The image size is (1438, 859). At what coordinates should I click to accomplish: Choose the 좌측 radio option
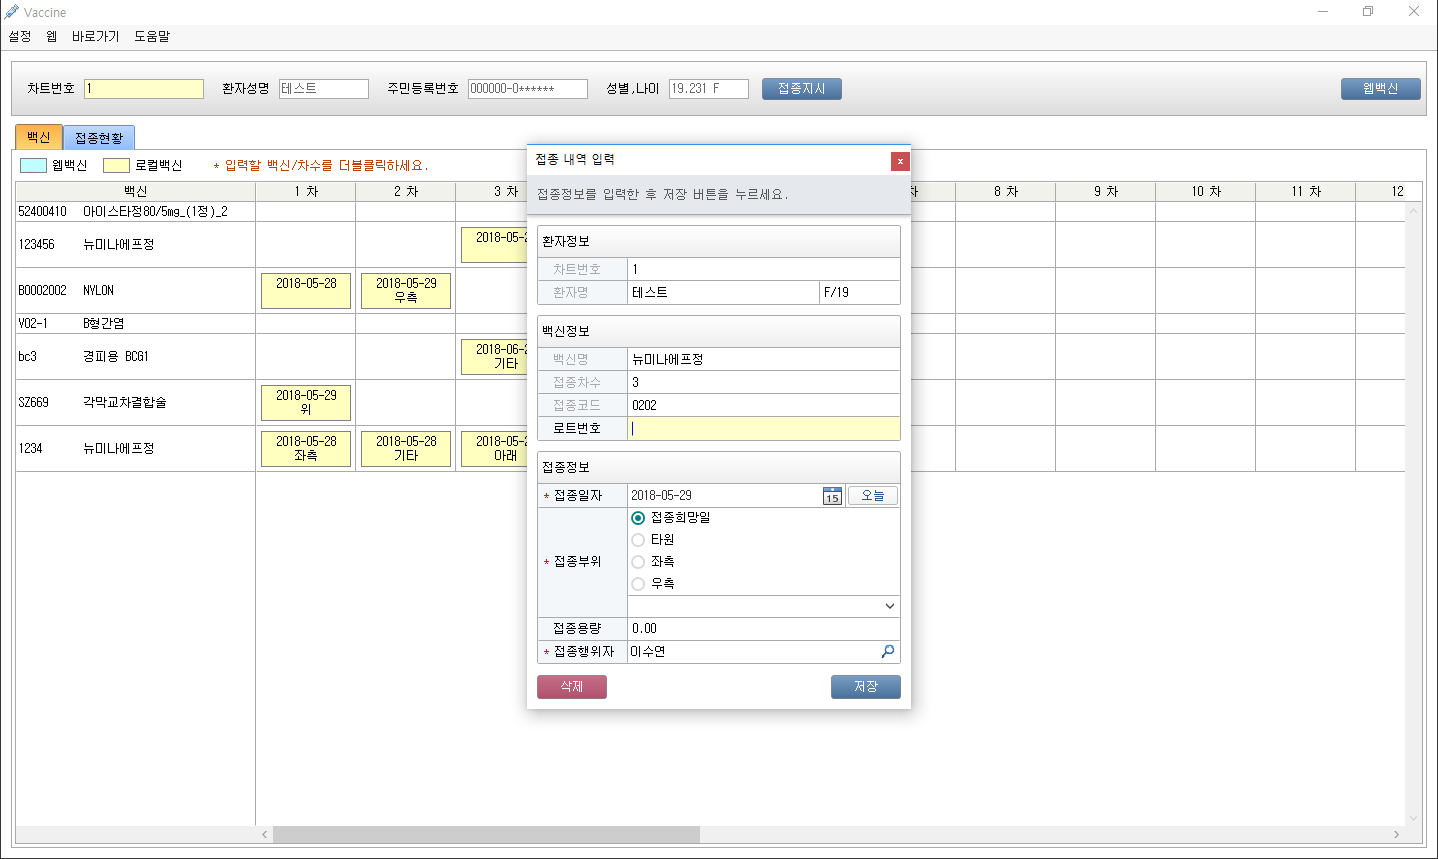pos(638,562)
